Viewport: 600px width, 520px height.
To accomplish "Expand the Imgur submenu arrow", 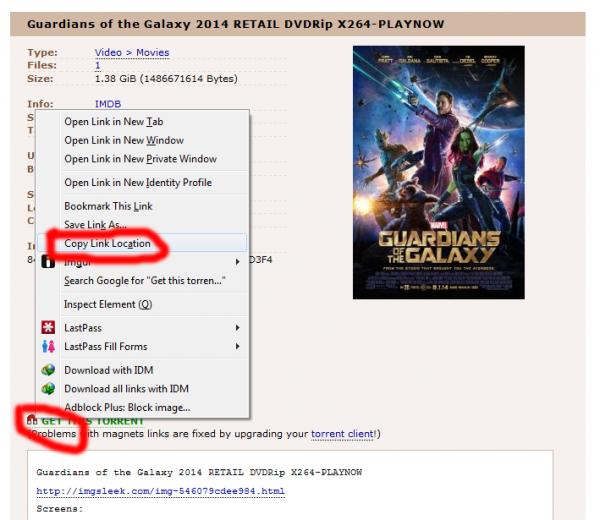I will tap(238, 262).
